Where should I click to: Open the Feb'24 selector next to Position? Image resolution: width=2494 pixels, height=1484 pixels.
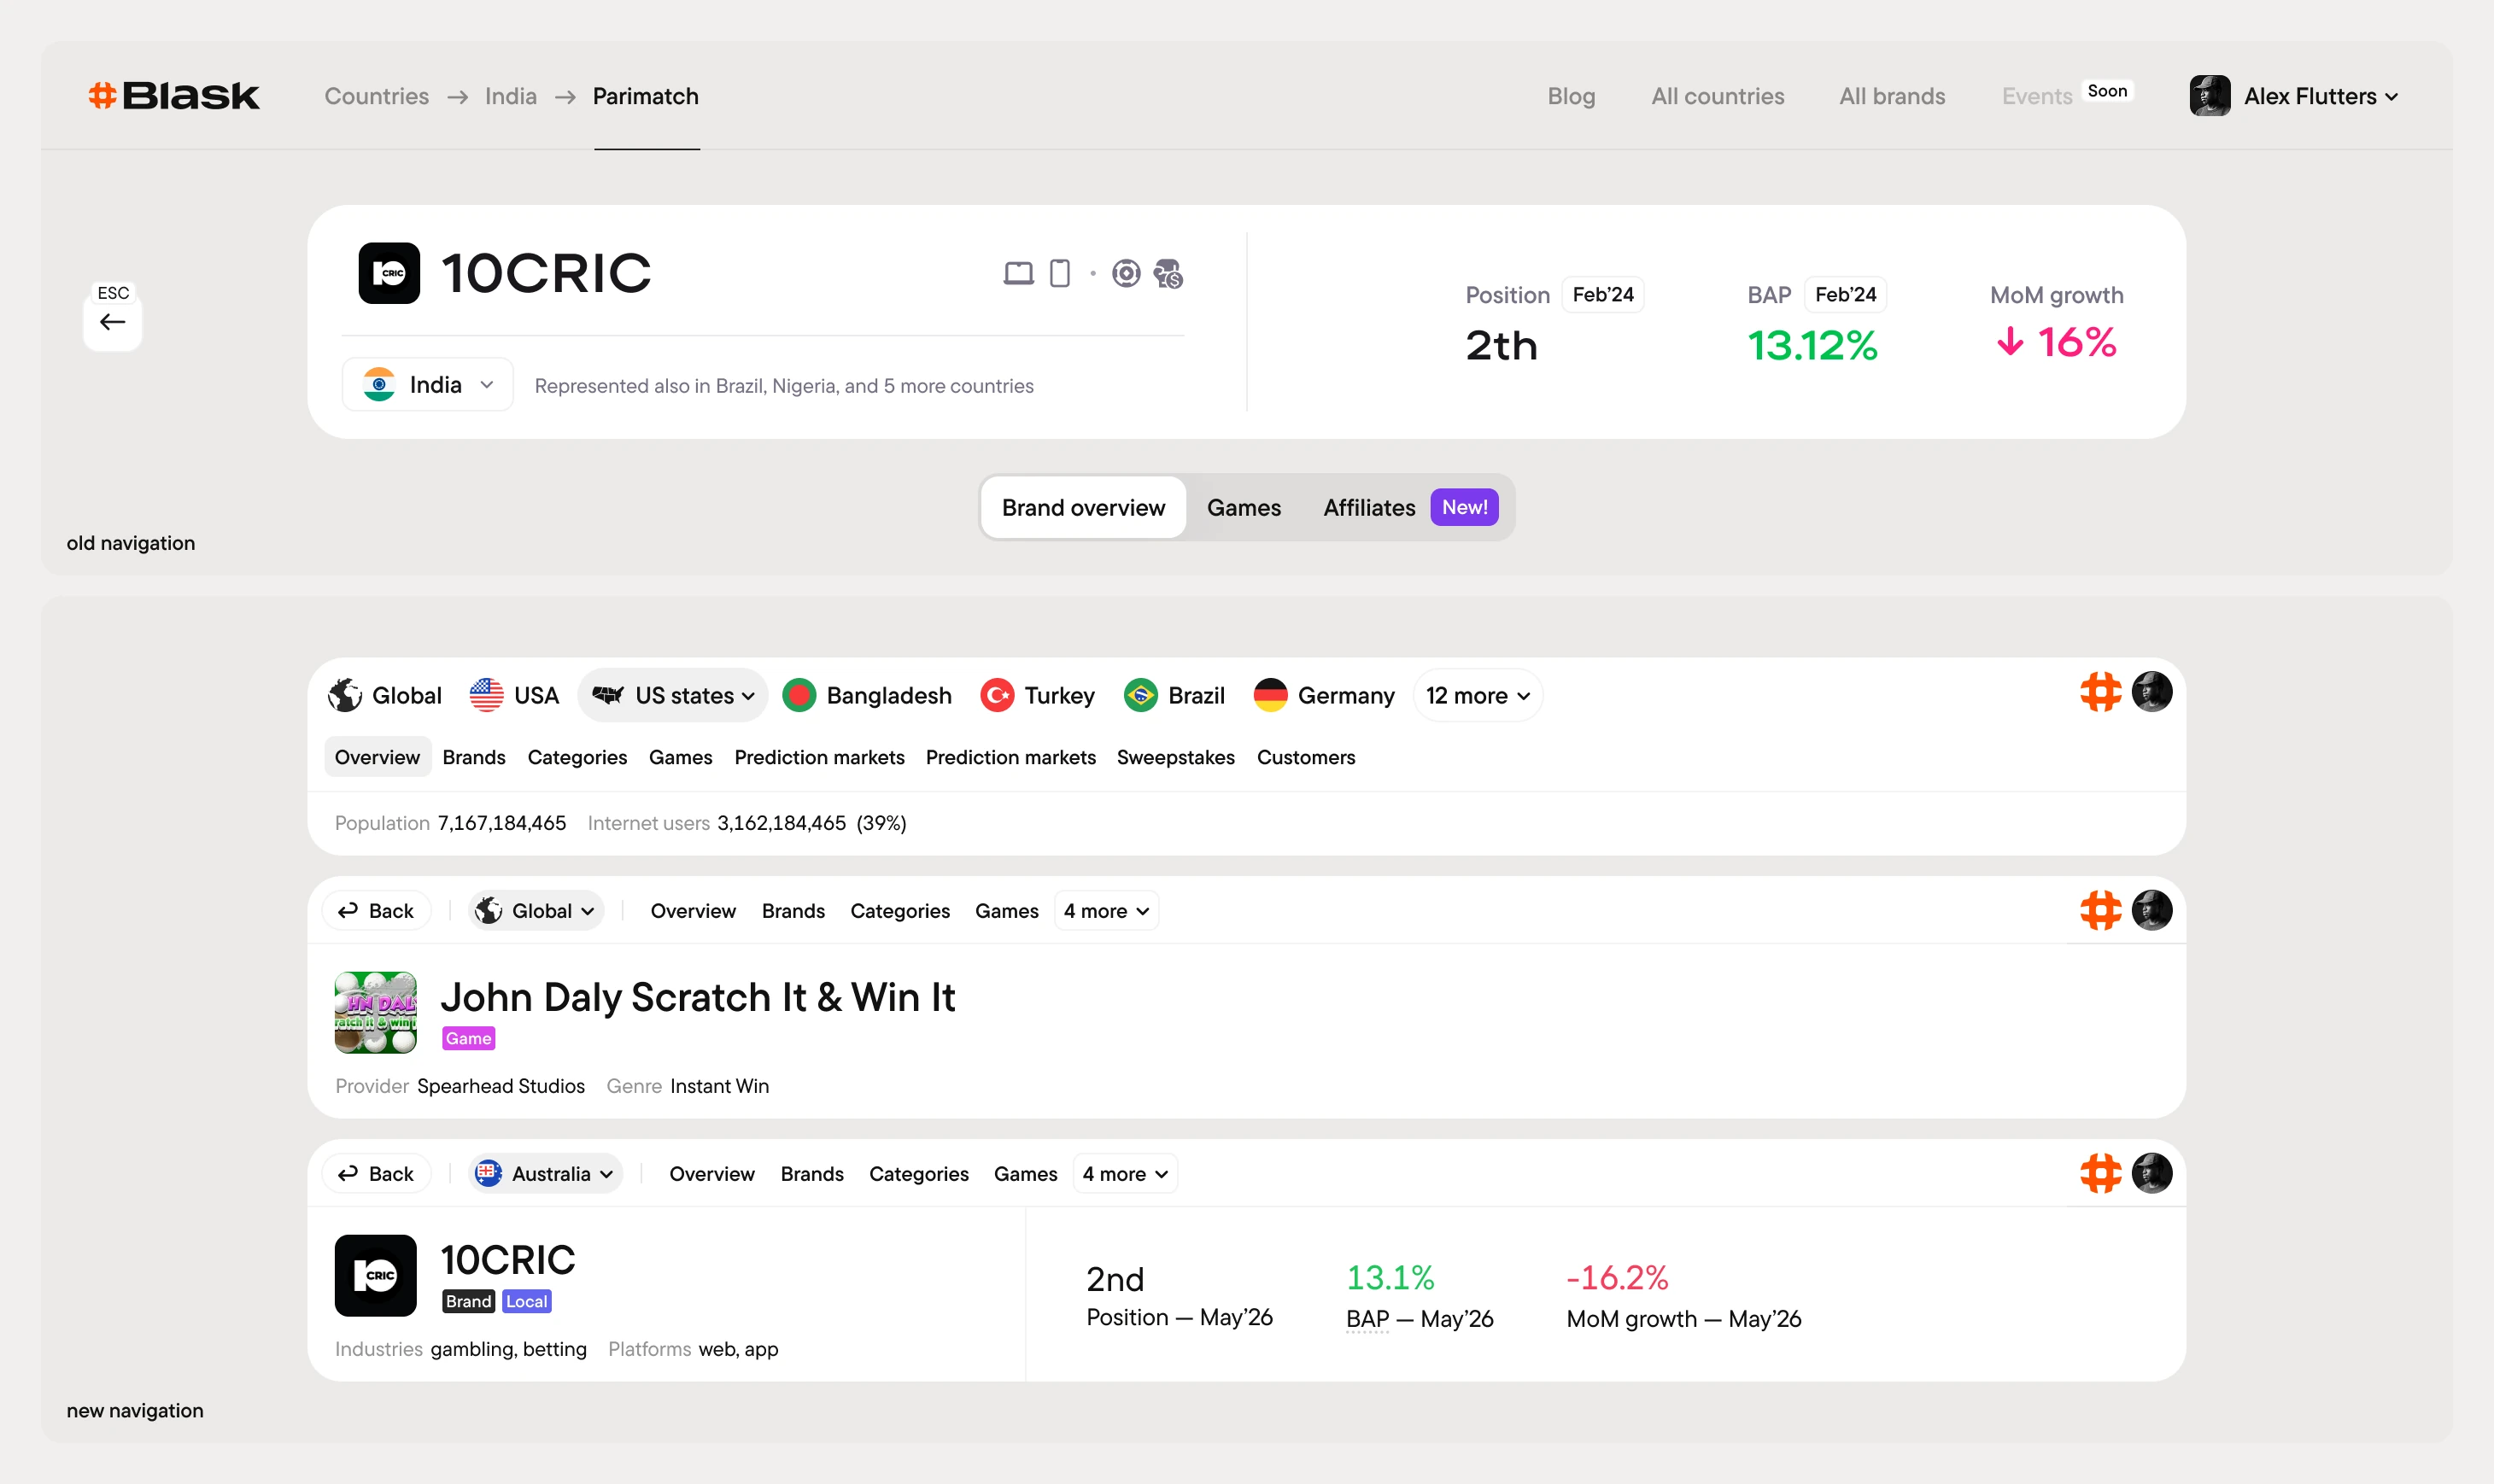point(1603,295)
